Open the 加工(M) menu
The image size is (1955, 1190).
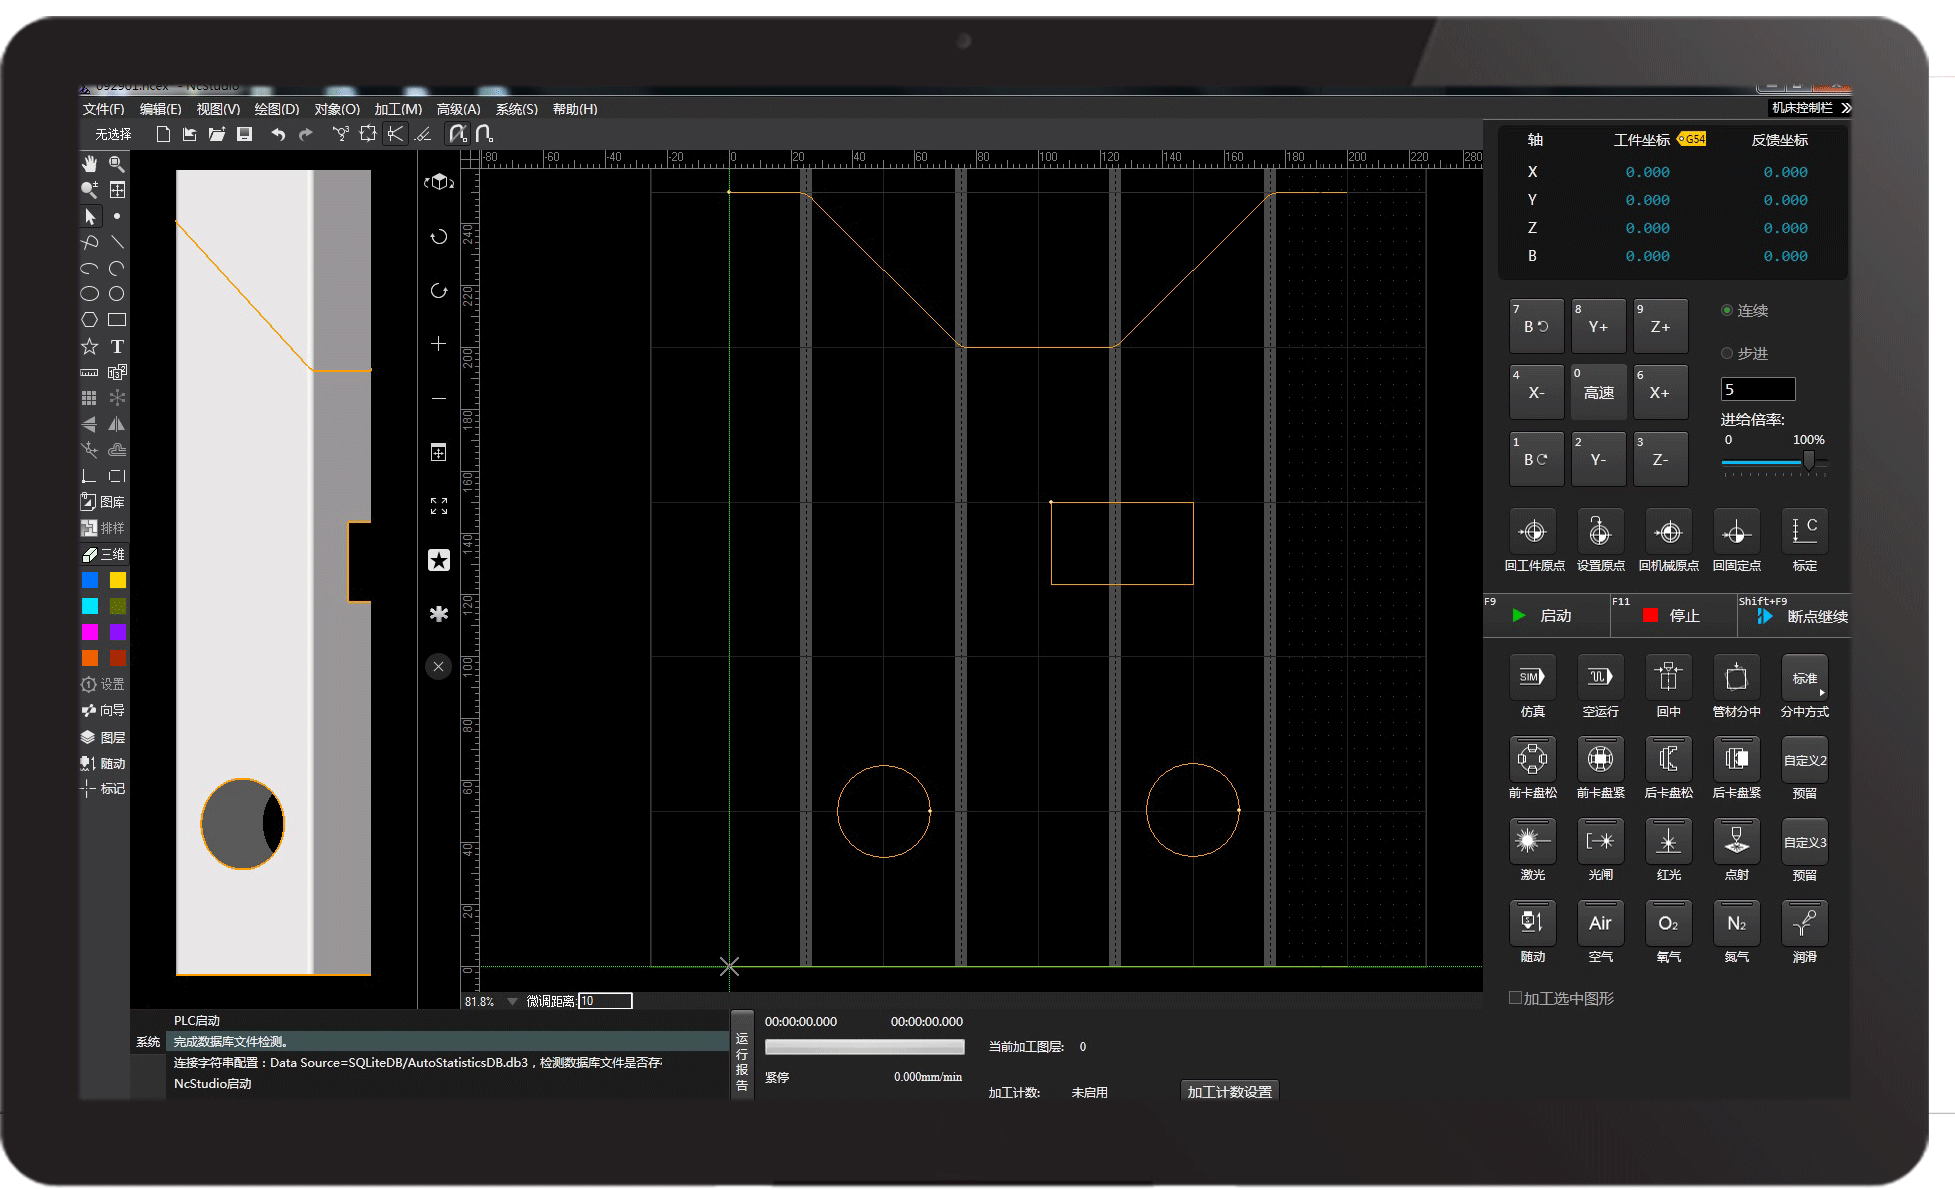pyautogui.click(x=398, y=109)
